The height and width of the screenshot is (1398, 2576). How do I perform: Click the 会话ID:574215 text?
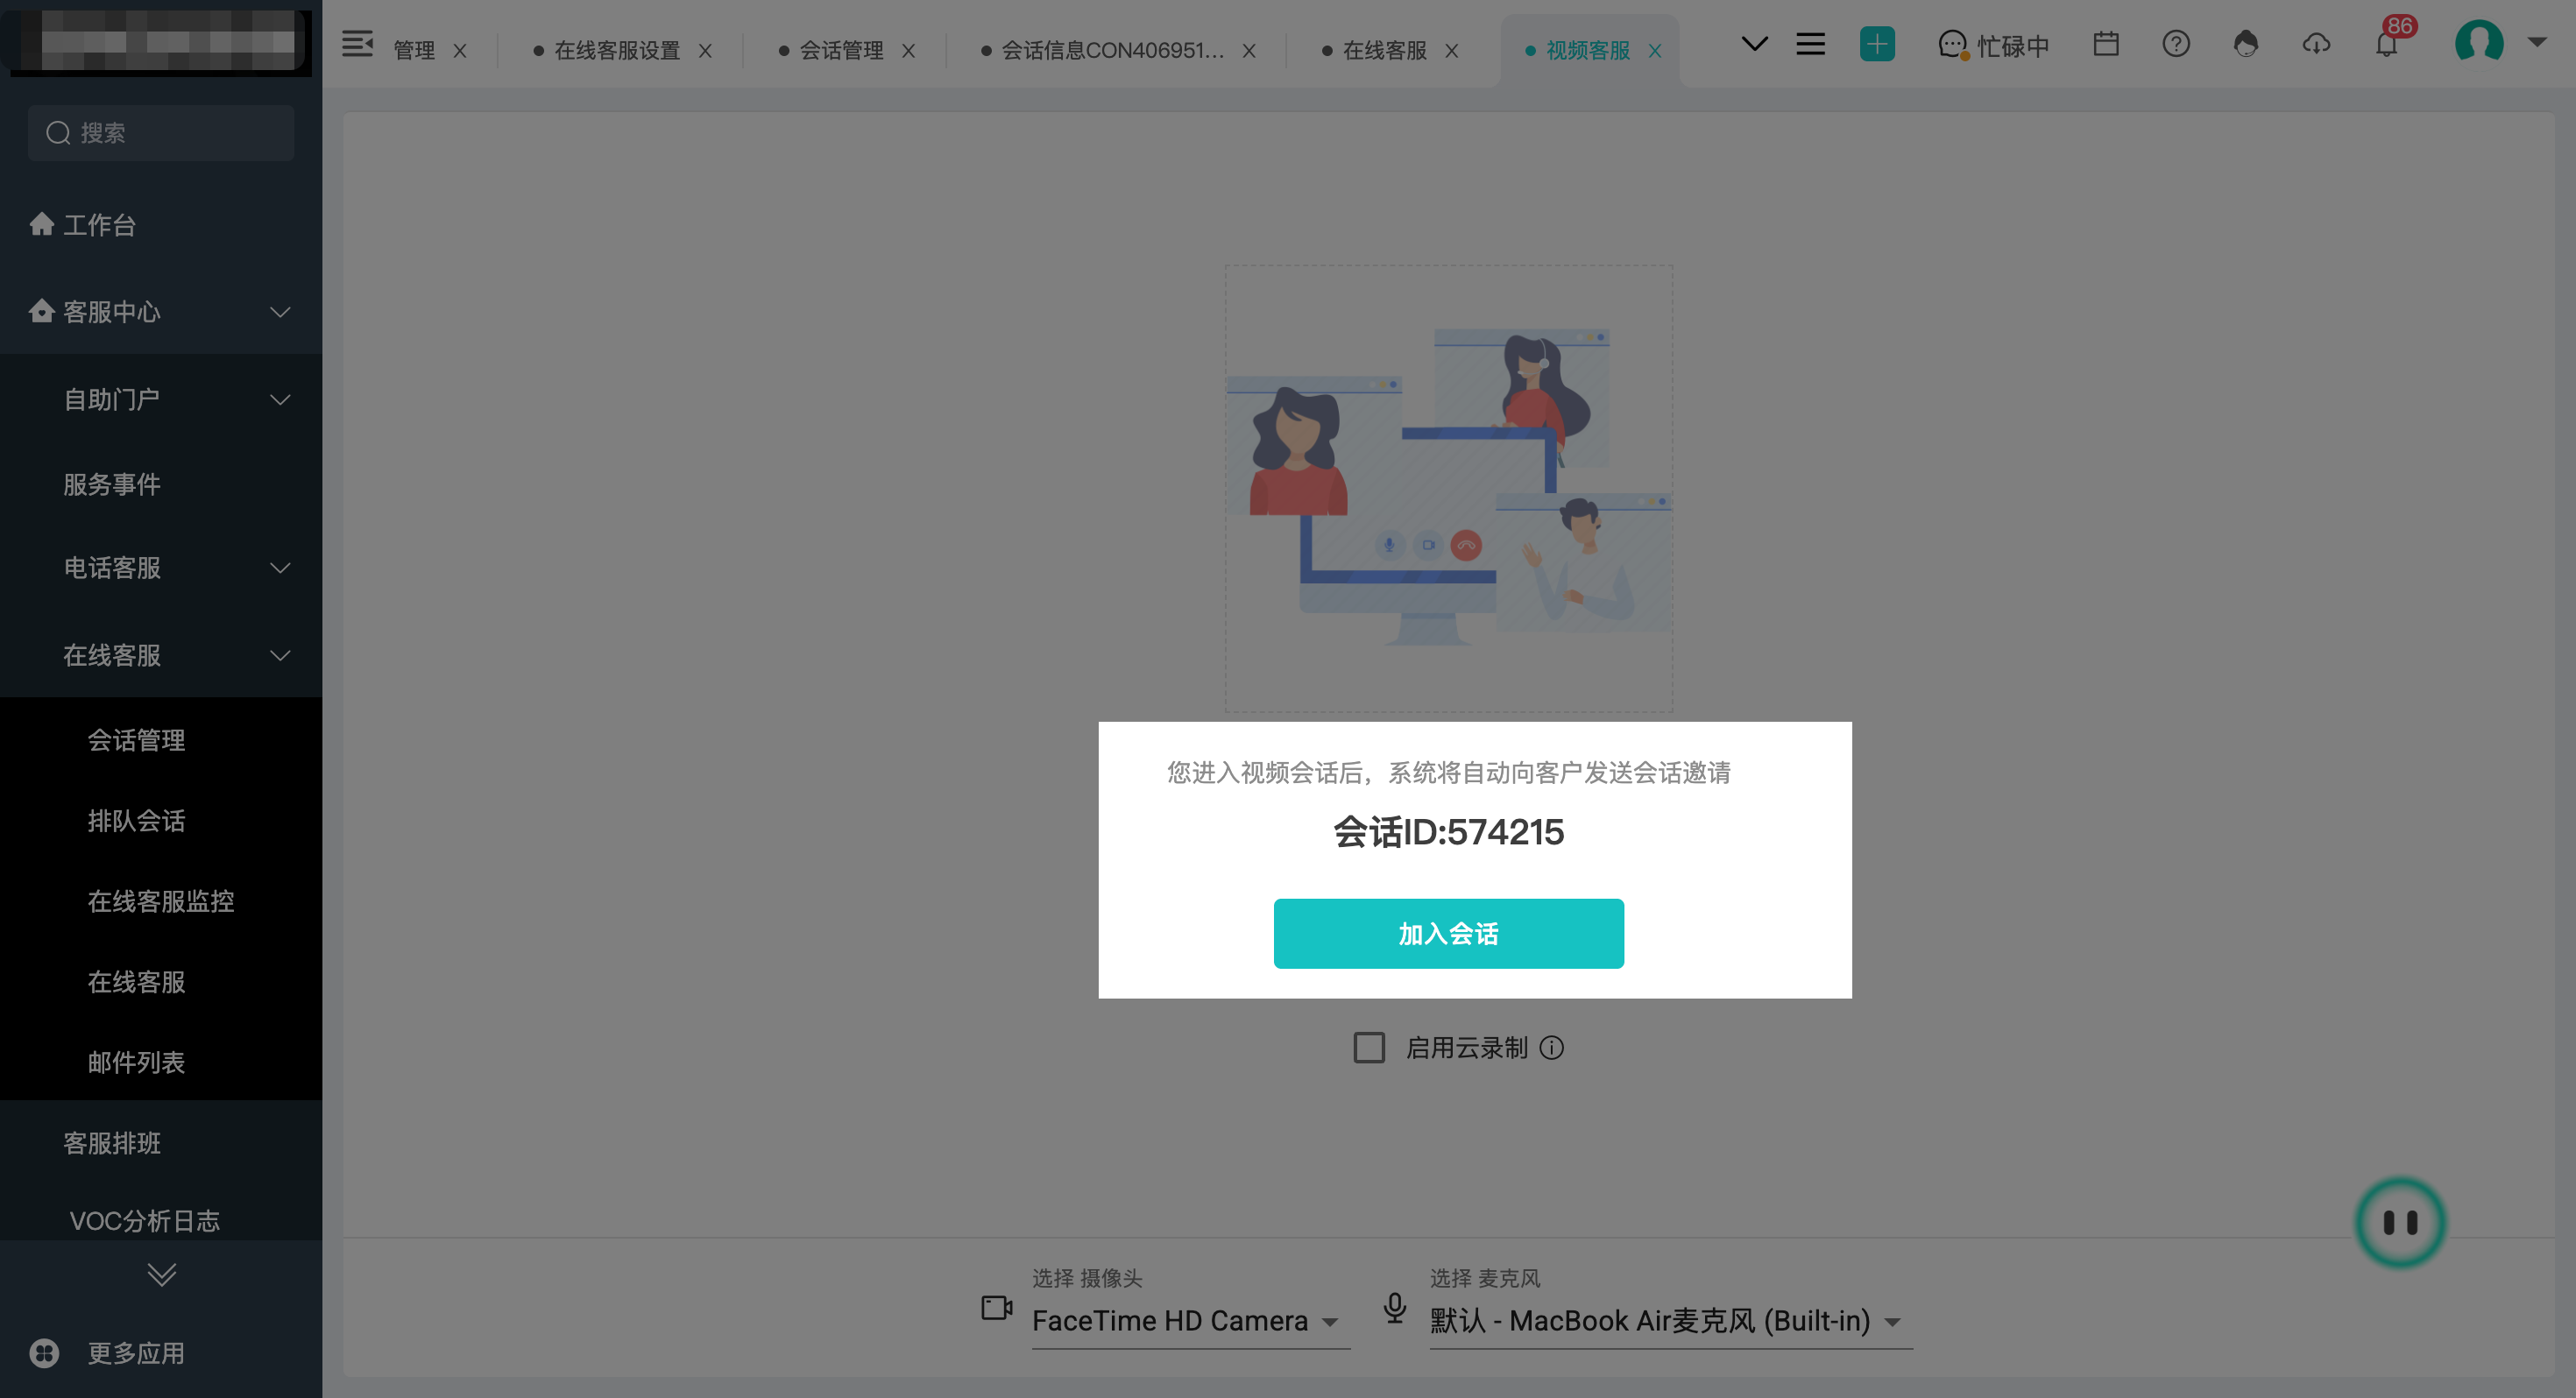pyautogui.click(x=1448, y=832)
